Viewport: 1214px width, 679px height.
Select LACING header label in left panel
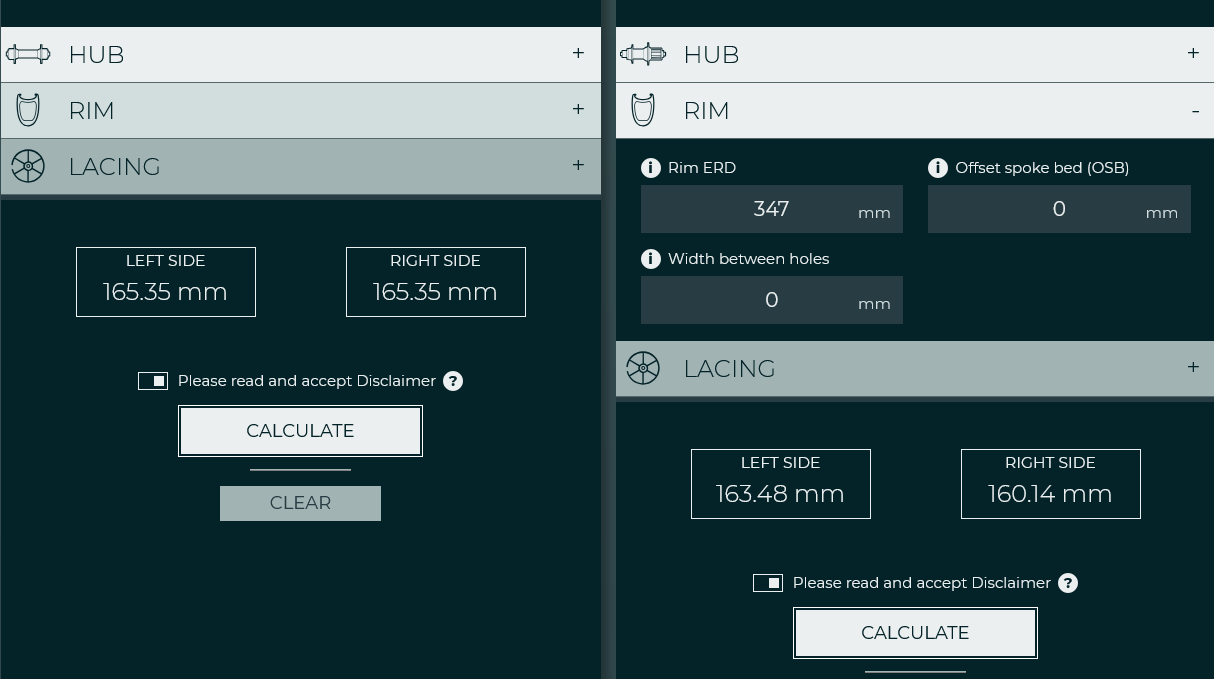pyautogui.click(x=115, y=167)
